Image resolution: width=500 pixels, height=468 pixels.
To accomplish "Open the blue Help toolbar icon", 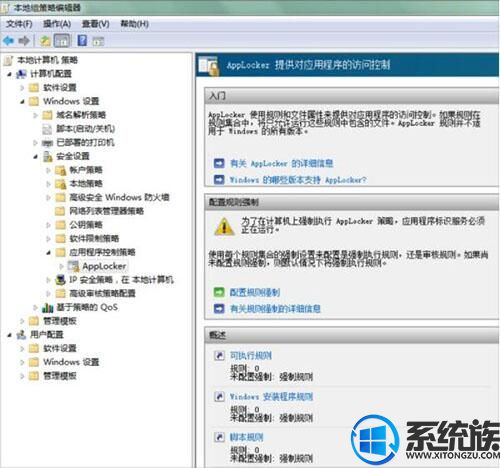I will coord(82,41).
